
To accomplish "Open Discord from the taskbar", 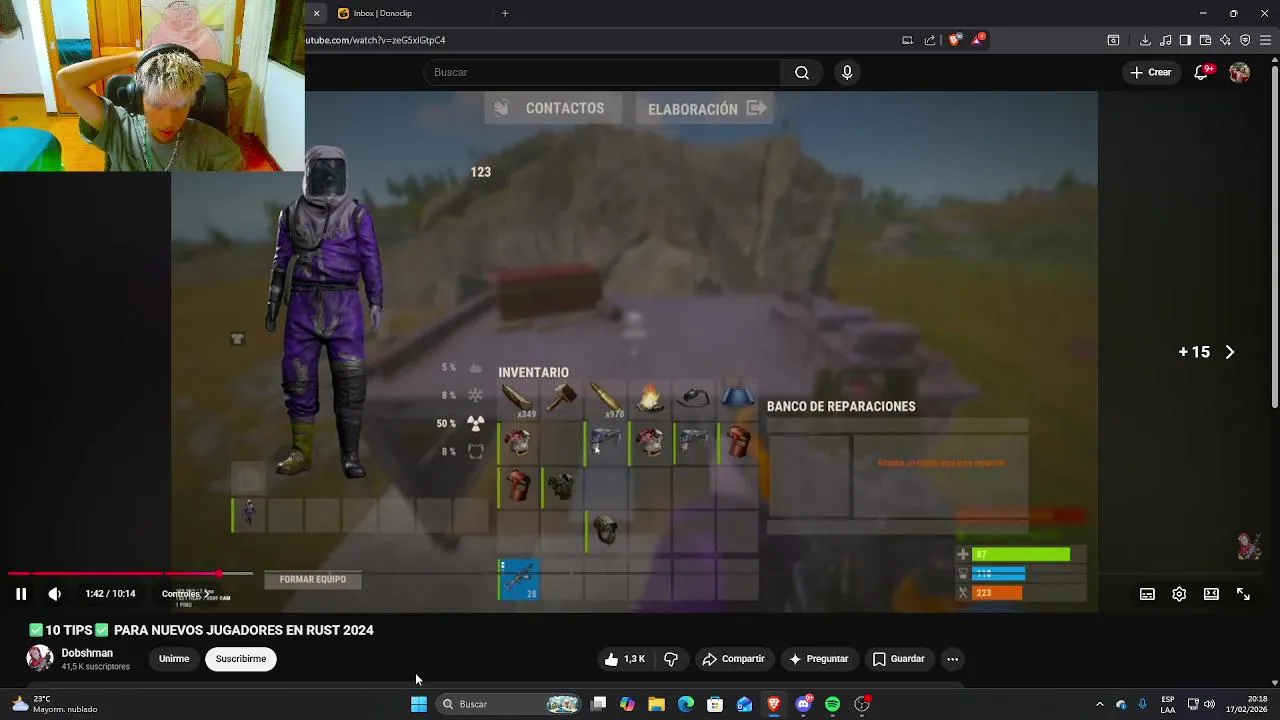I will pos(803,704).
